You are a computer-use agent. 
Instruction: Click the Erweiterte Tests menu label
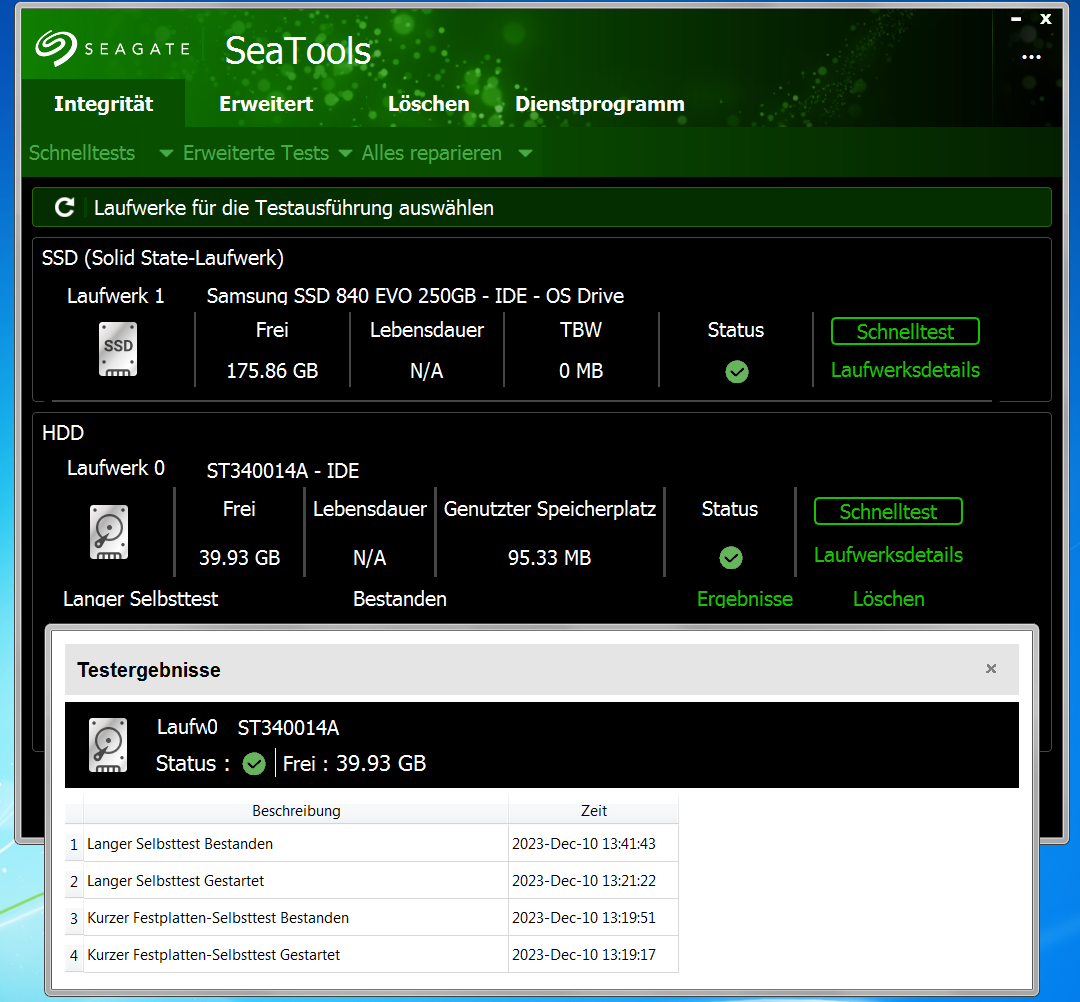tap(256, 153)
